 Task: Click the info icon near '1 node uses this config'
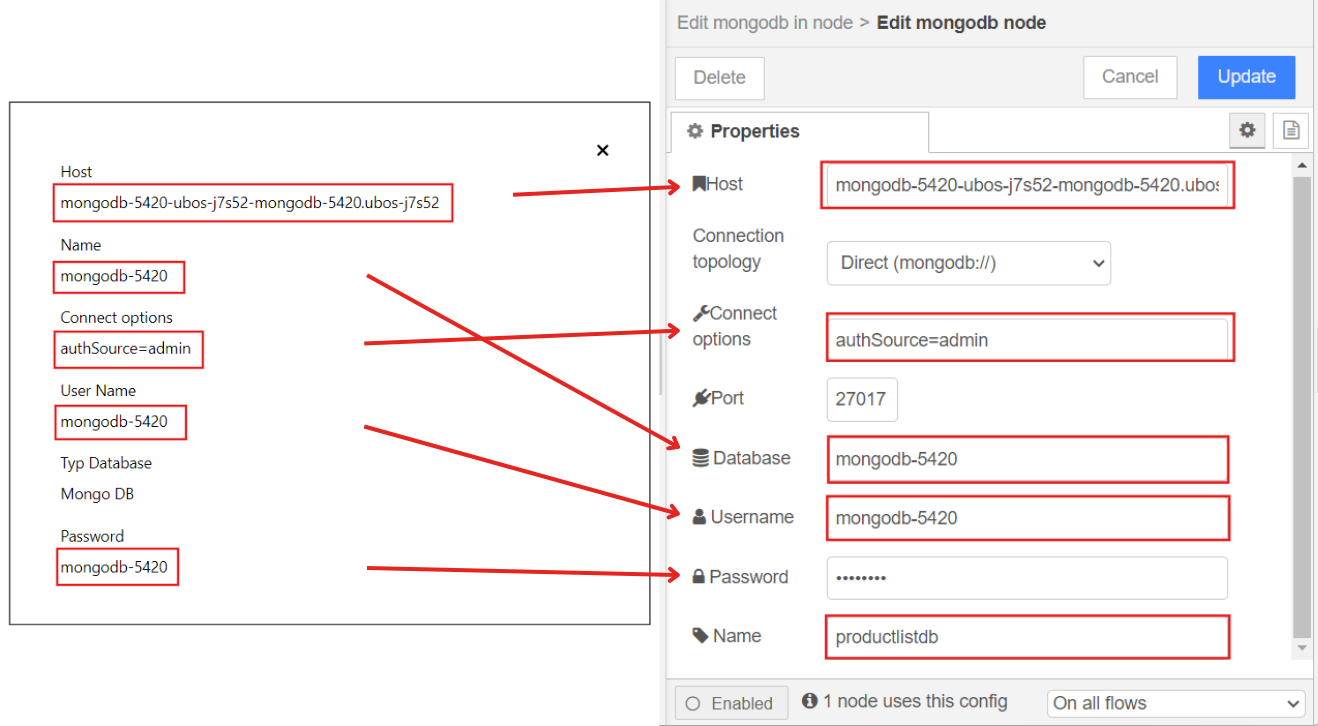click(x=810, y=701)
